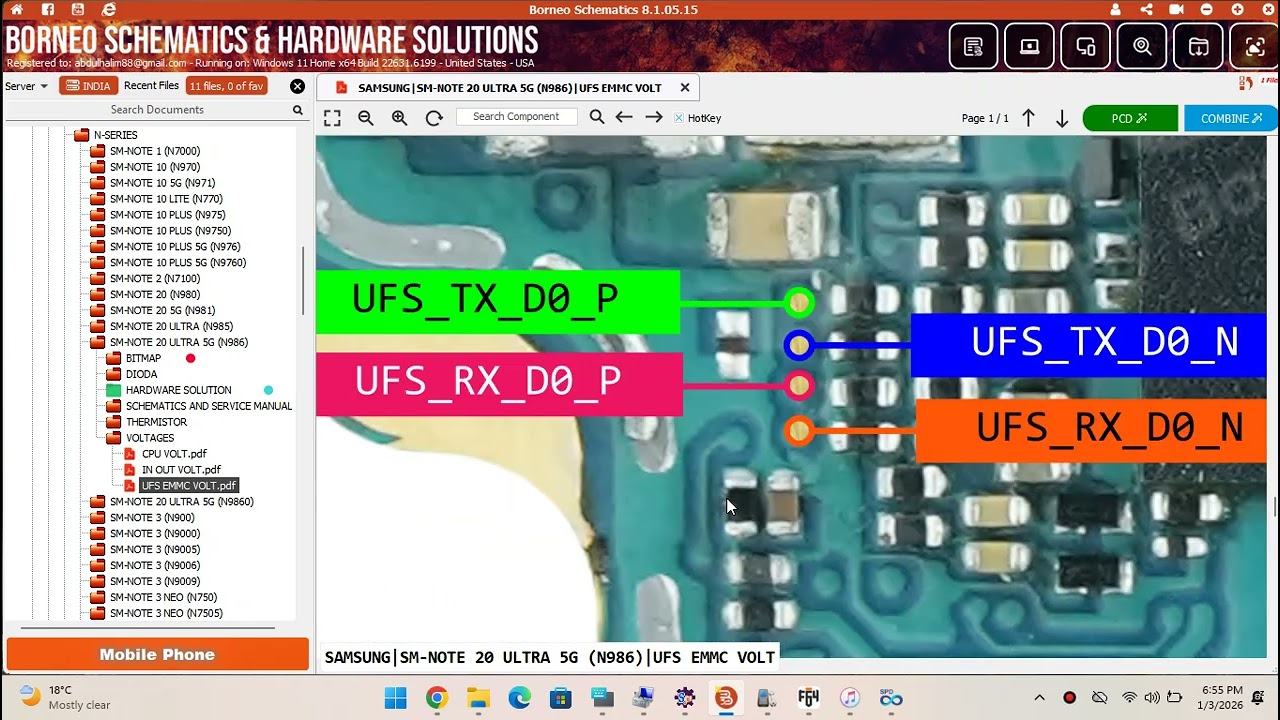The image size is (1280, 720).
Task: Select the Recent Files tab
Action: coord(152,86)
